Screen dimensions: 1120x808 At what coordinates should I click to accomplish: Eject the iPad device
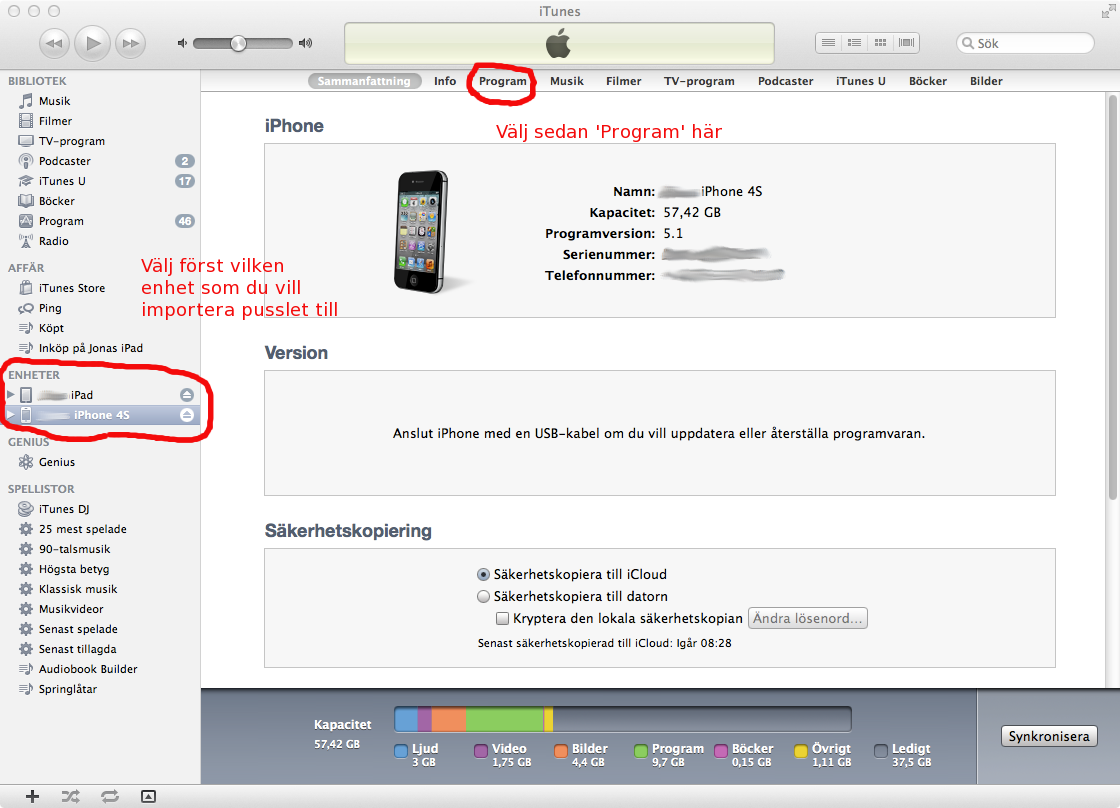click(186, 395)
